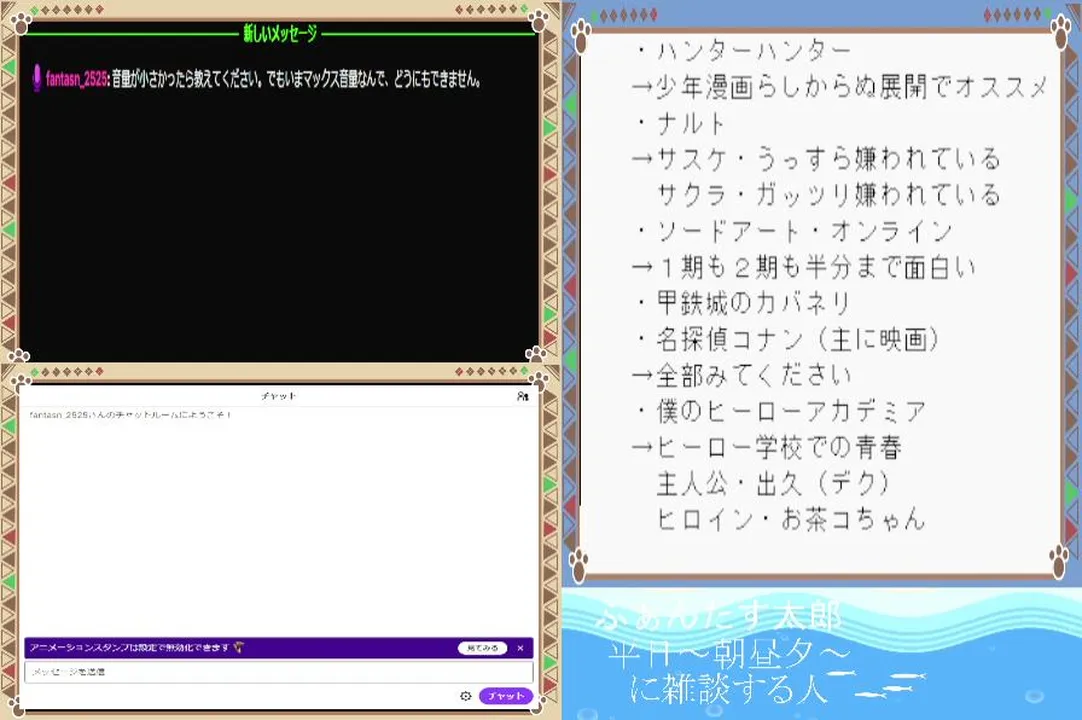The width and height of the screenshot is (1082, 720).
Task: Click the ・ナルト list line
Action: pos(680,123)
